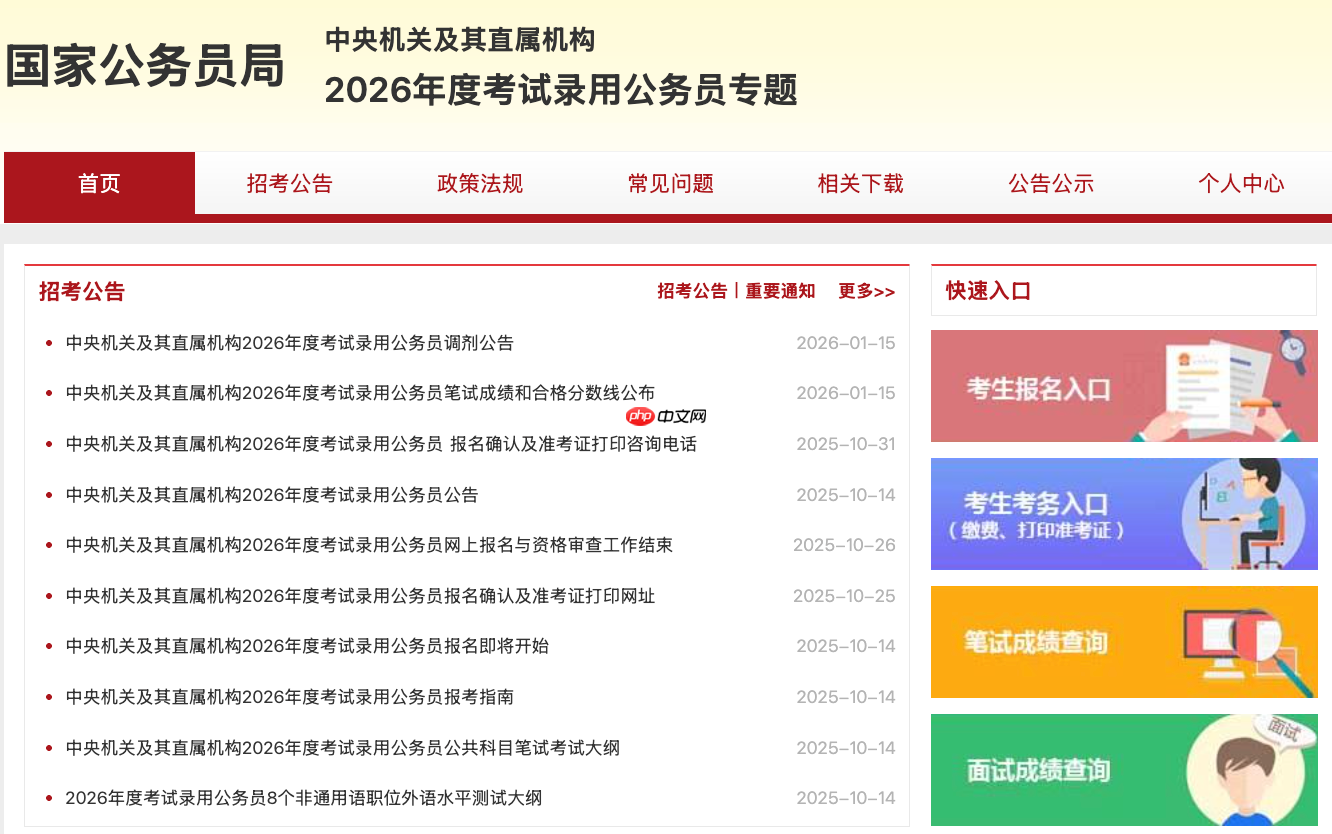Open 笔试成绩查询 score lookup
This screenshot has height=834, width=1332.
point(1124,642)
